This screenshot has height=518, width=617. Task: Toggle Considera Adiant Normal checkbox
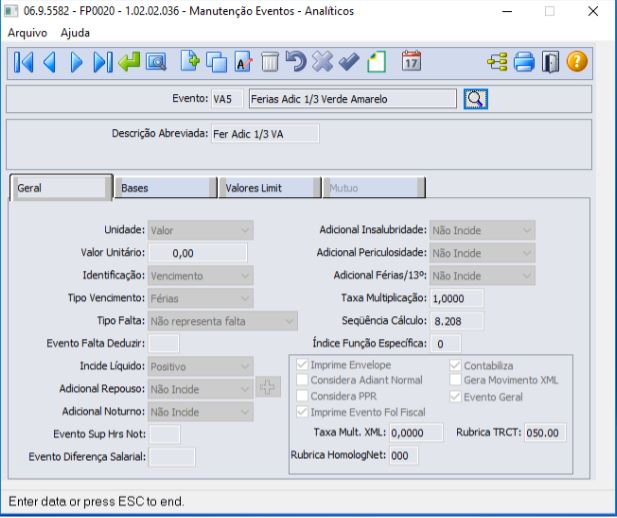[x=302, y=380]
